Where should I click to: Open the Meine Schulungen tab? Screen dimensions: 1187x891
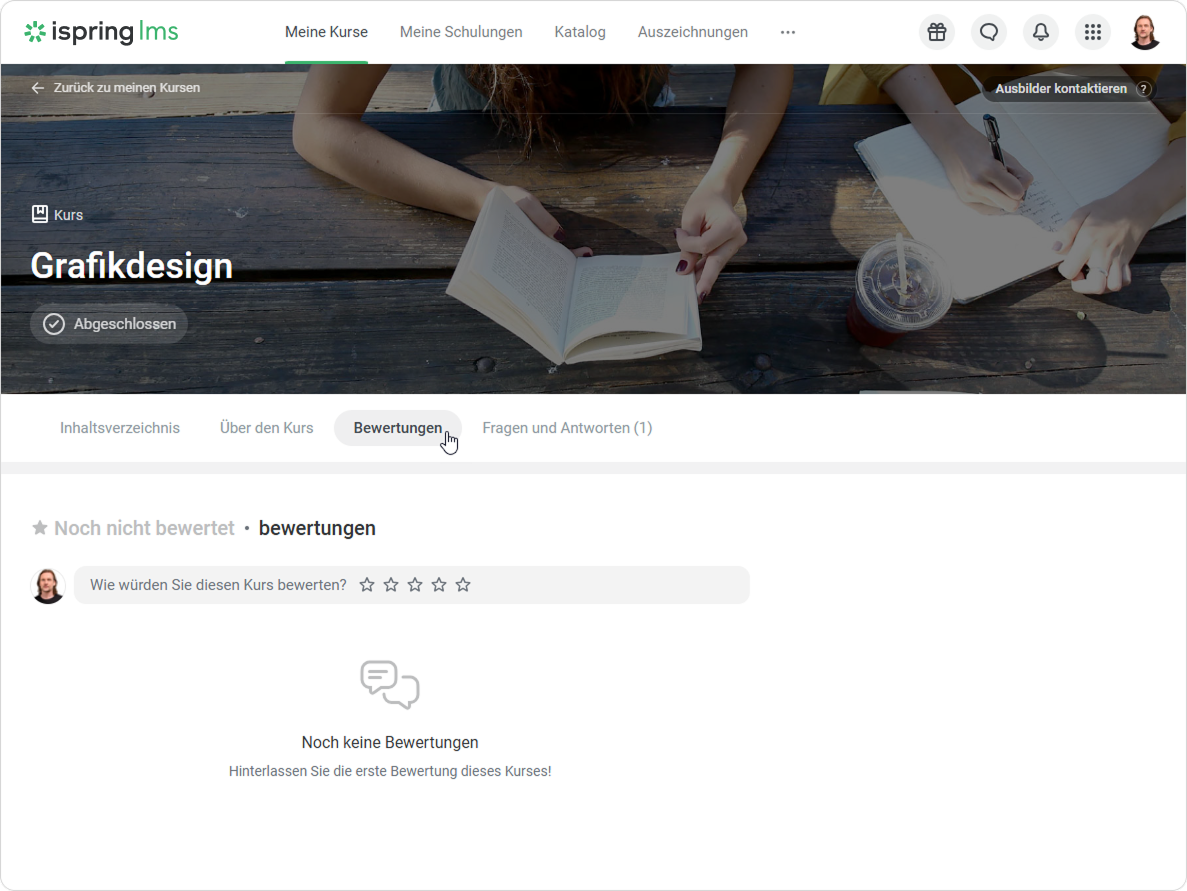coord(461,32)
